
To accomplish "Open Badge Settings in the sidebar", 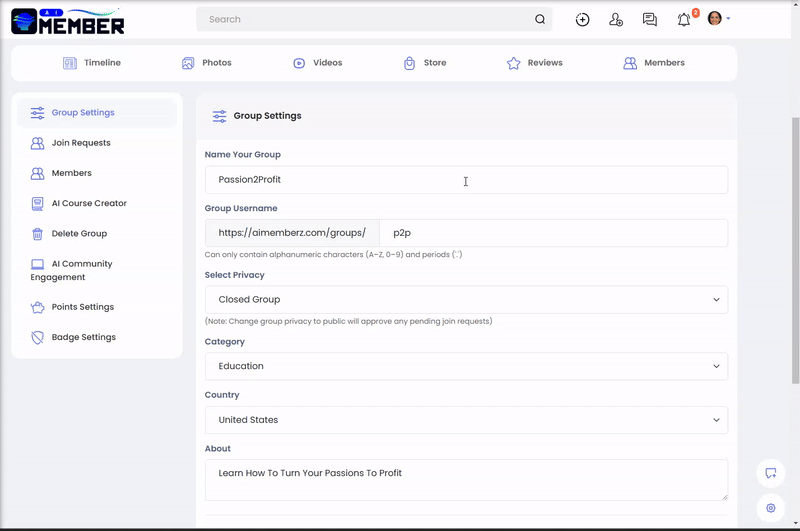I will tap(83, 337).
